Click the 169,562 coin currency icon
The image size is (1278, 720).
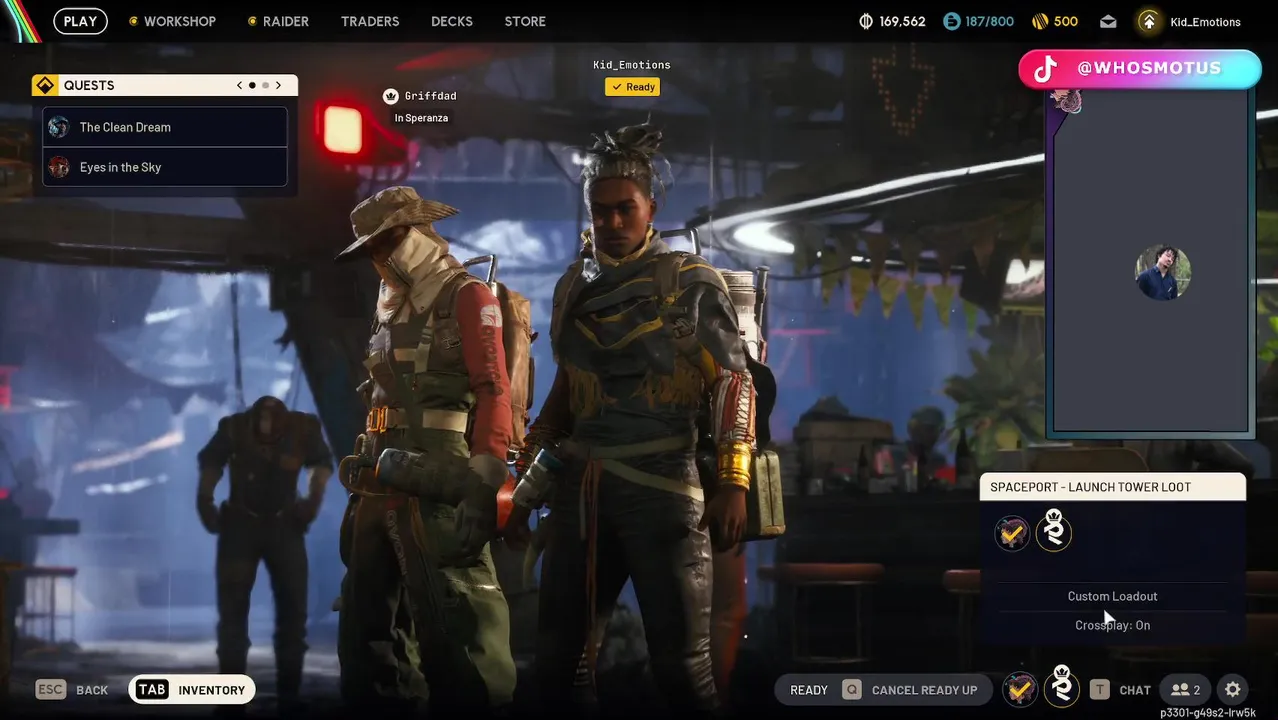point(866,21)
